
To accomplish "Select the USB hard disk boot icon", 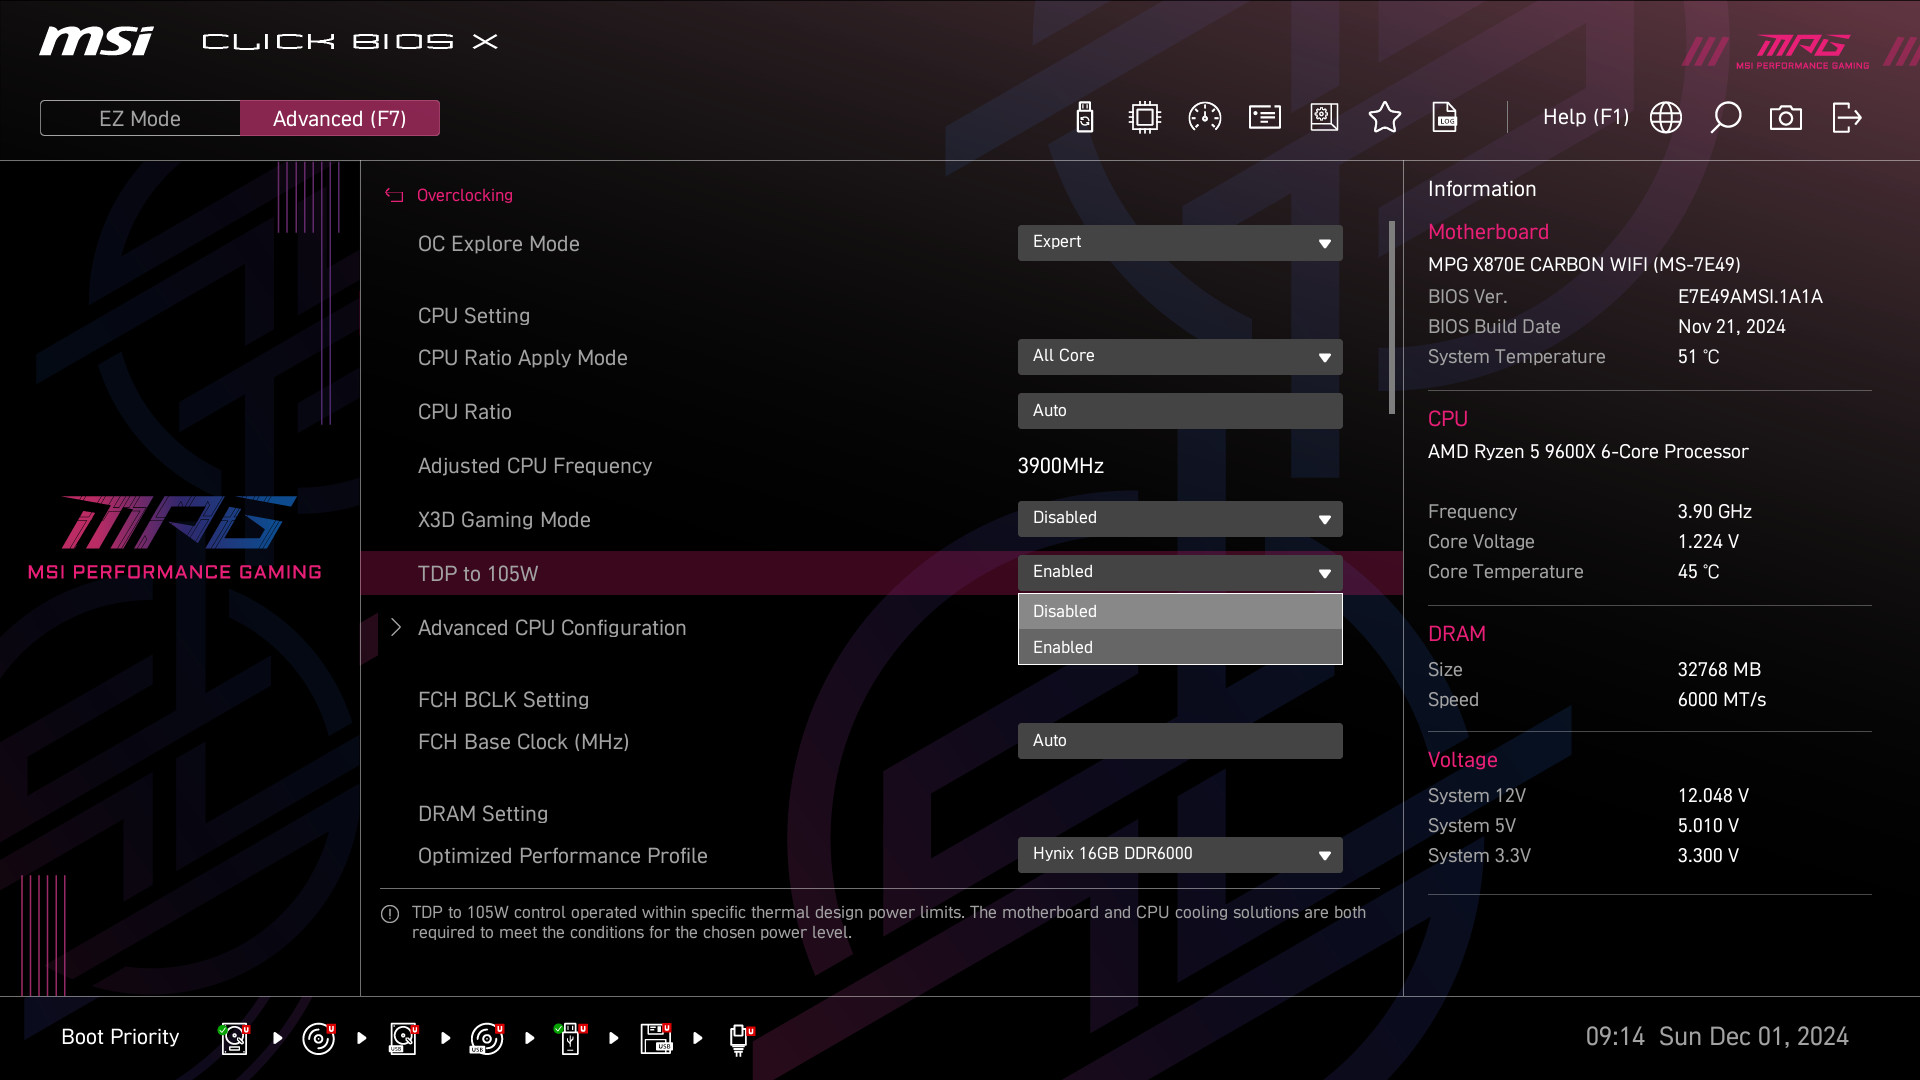I will point(403,1038).
